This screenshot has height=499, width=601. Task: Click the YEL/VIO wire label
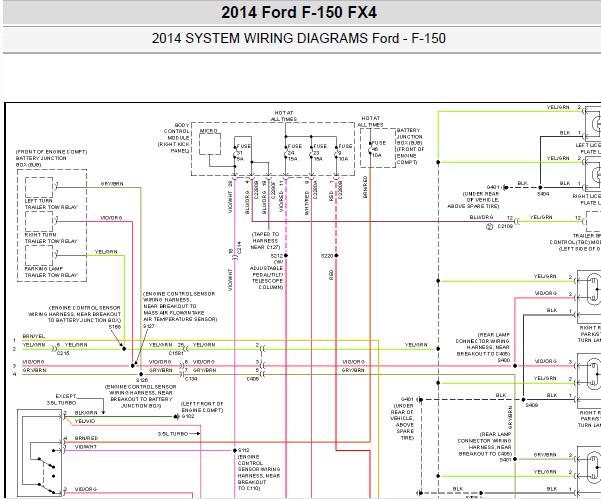[85, 421]
